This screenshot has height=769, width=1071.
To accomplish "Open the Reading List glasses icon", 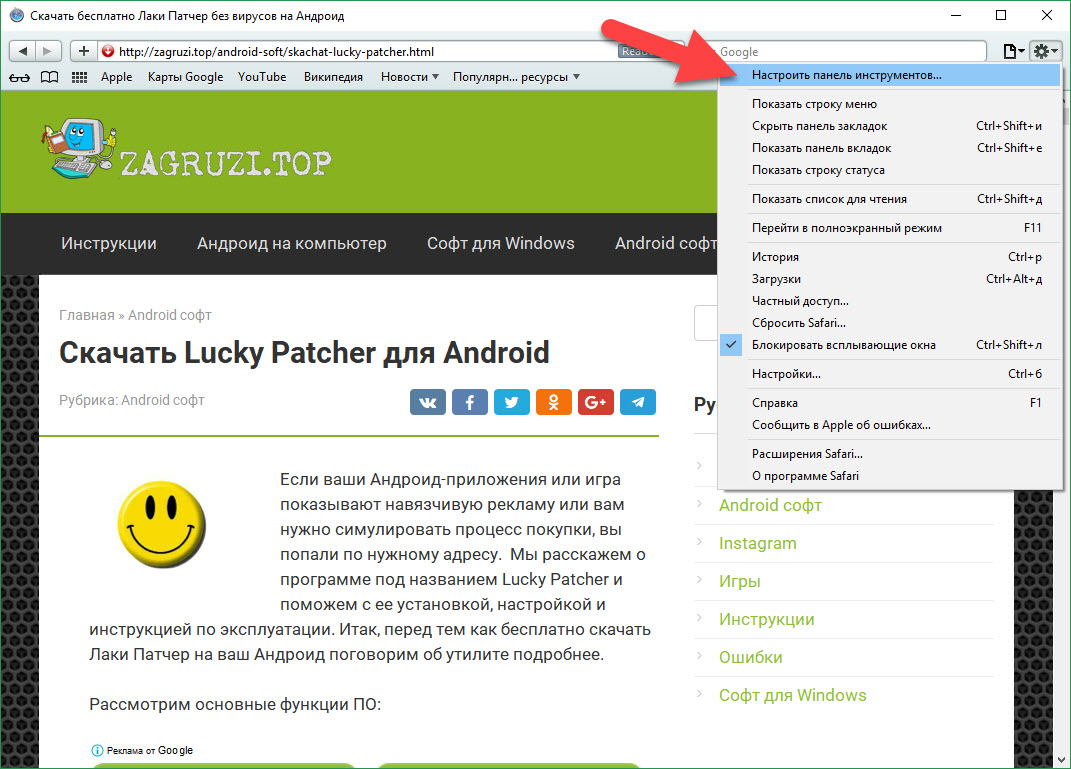I will point(19,77).
